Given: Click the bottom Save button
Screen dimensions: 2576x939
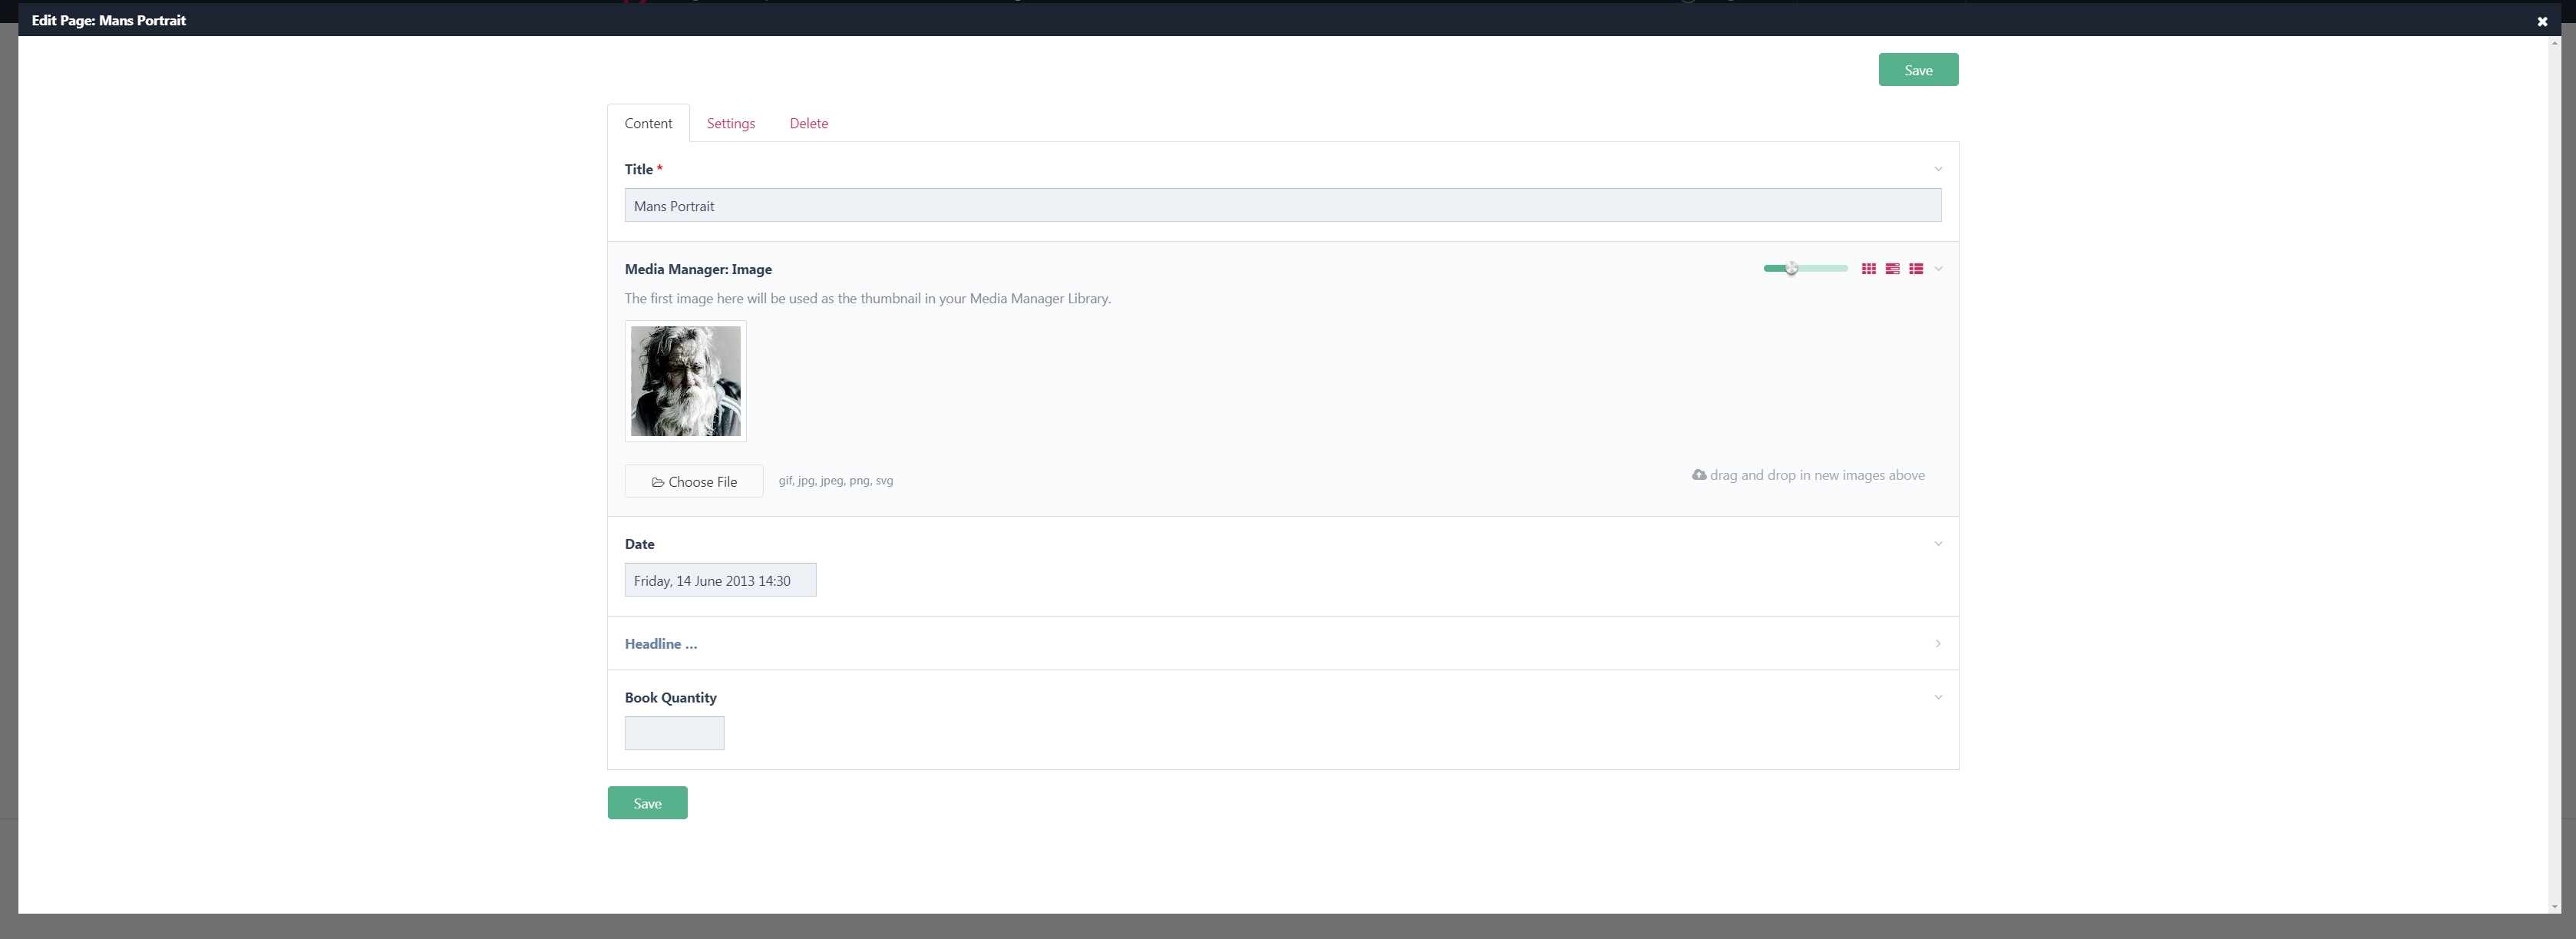Looking at the screenshot, I should coord(647,803).
